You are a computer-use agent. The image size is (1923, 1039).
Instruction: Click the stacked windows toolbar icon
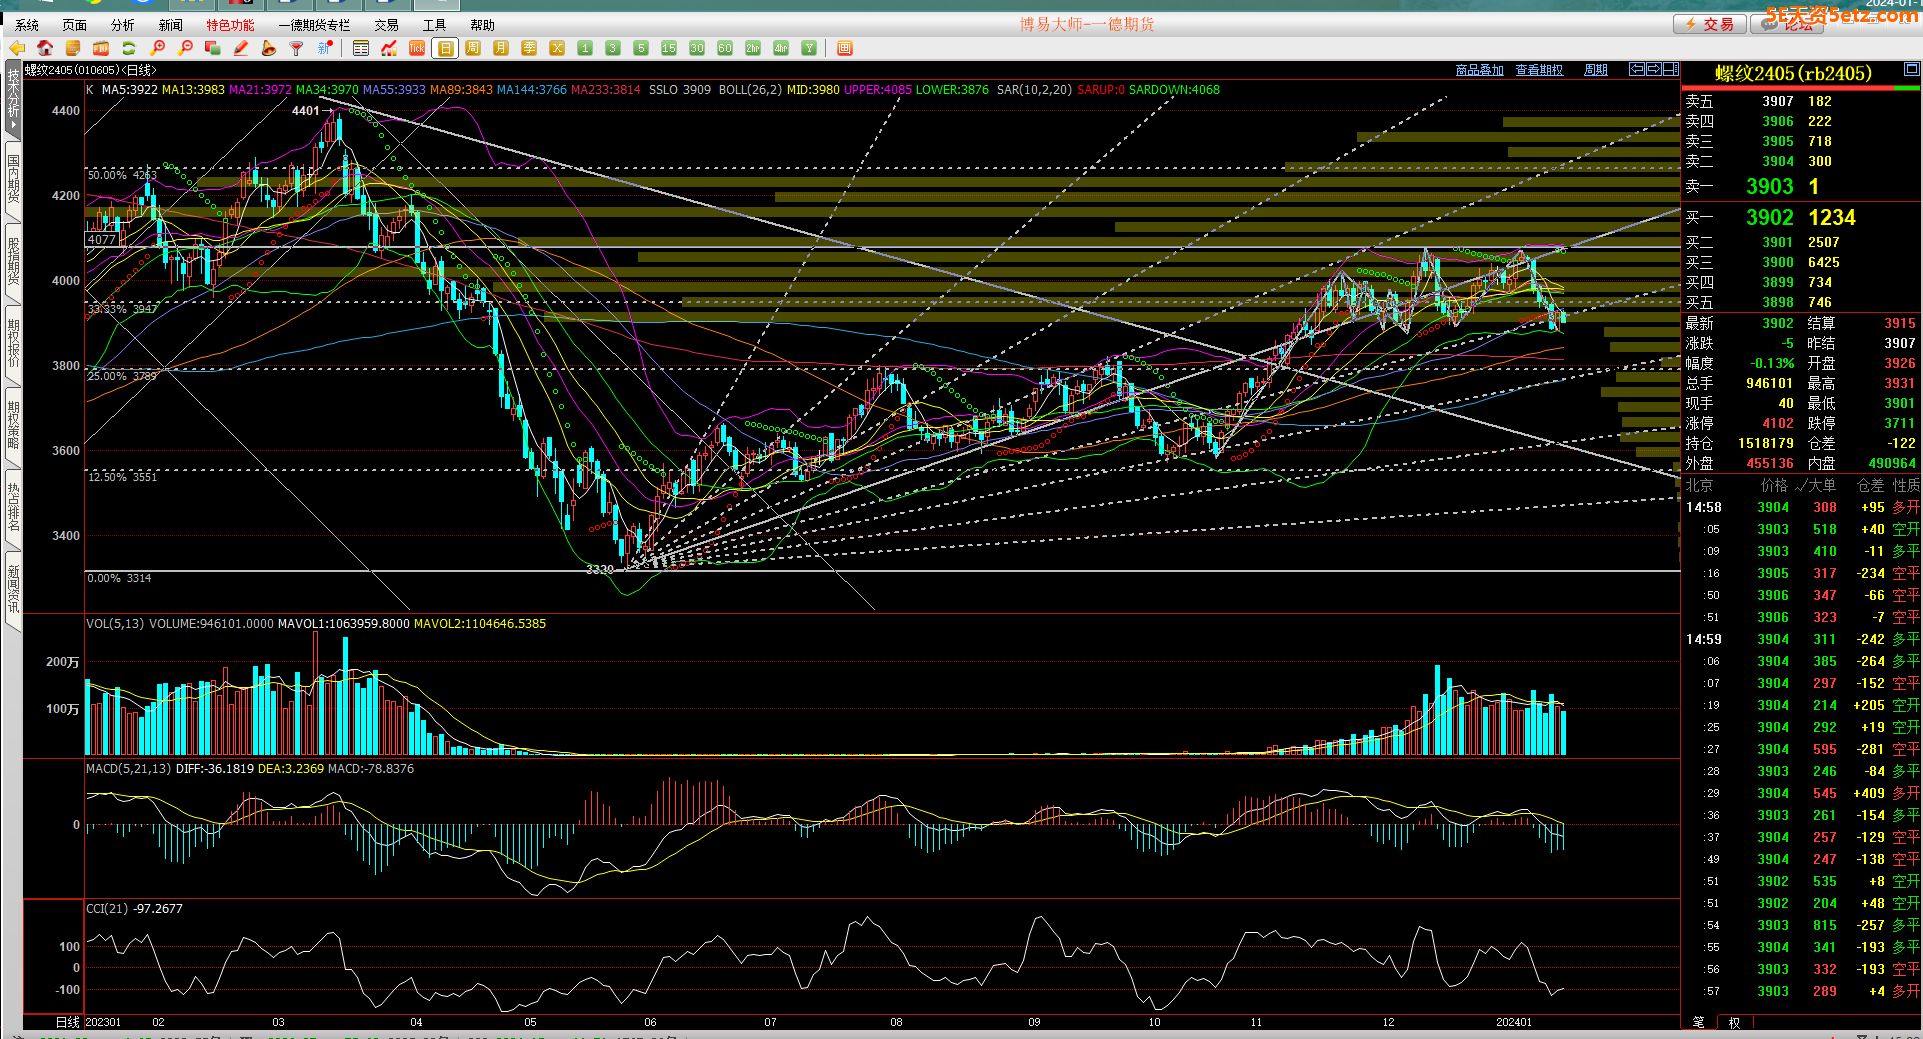coord(213,48)
